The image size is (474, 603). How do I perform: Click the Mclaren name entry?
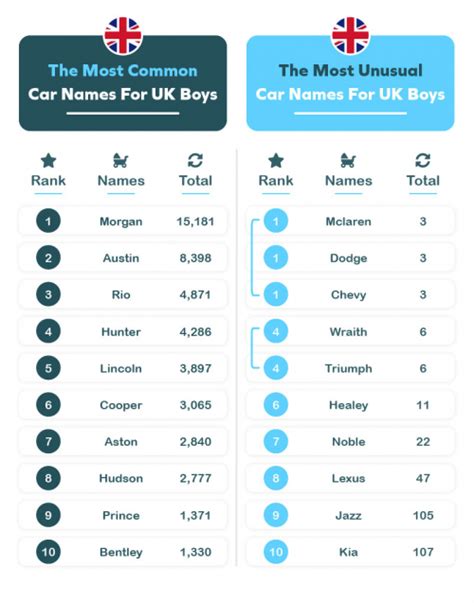coord(348,222)
